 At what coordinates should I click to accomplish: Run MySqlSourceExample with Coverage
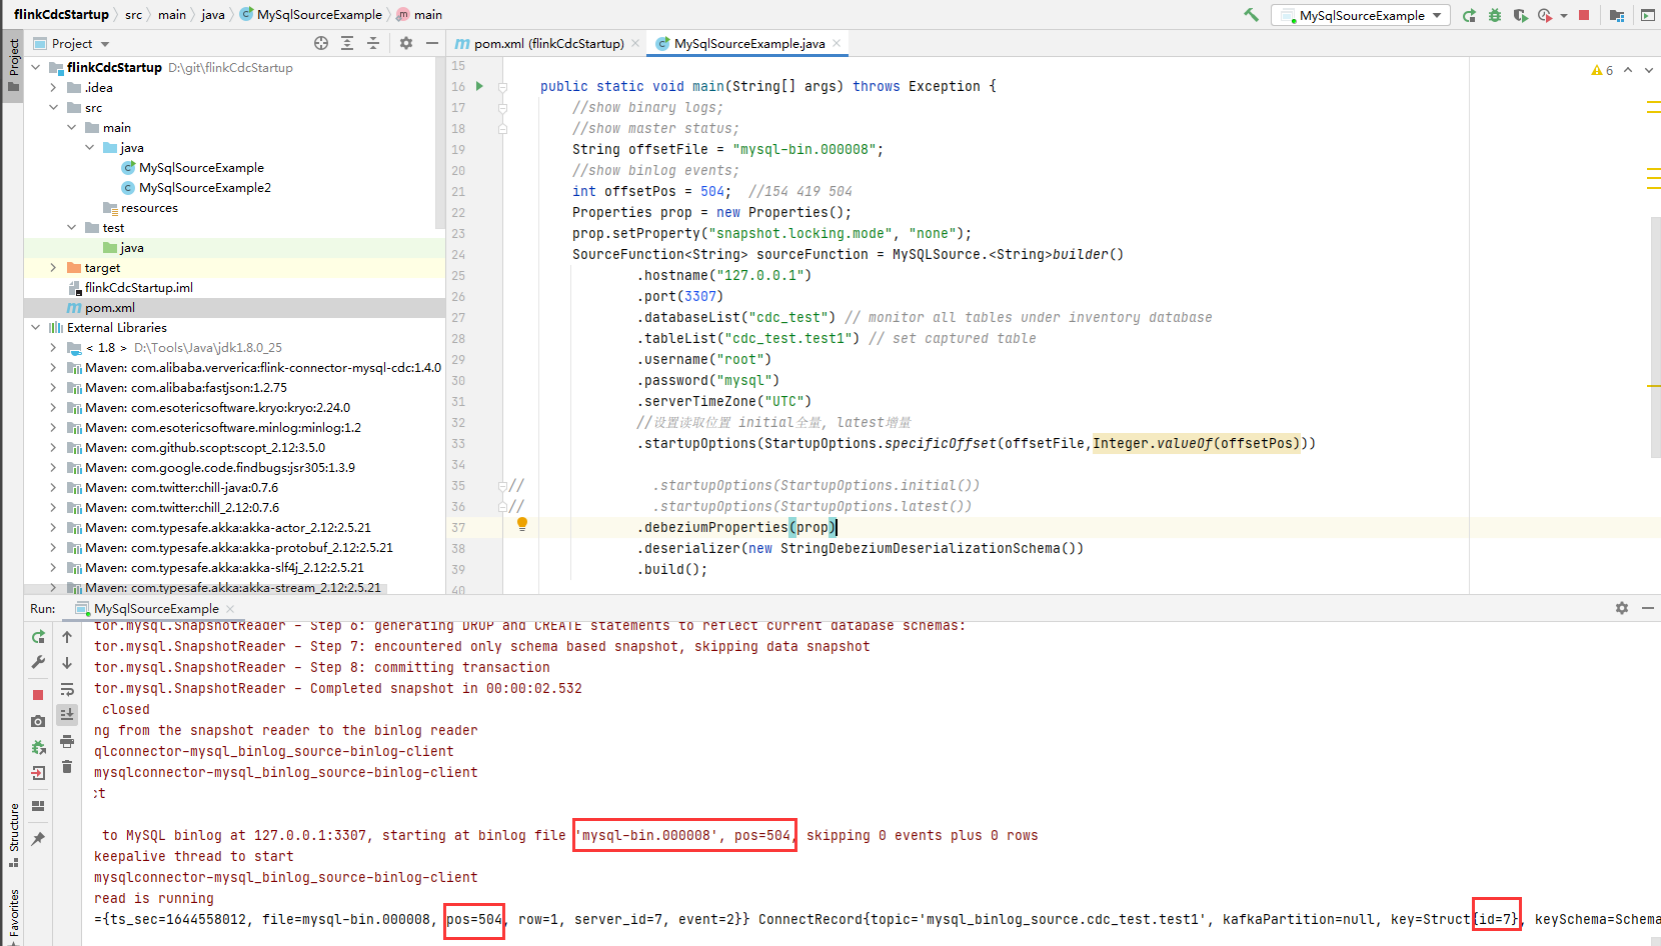pos(1520,15)
